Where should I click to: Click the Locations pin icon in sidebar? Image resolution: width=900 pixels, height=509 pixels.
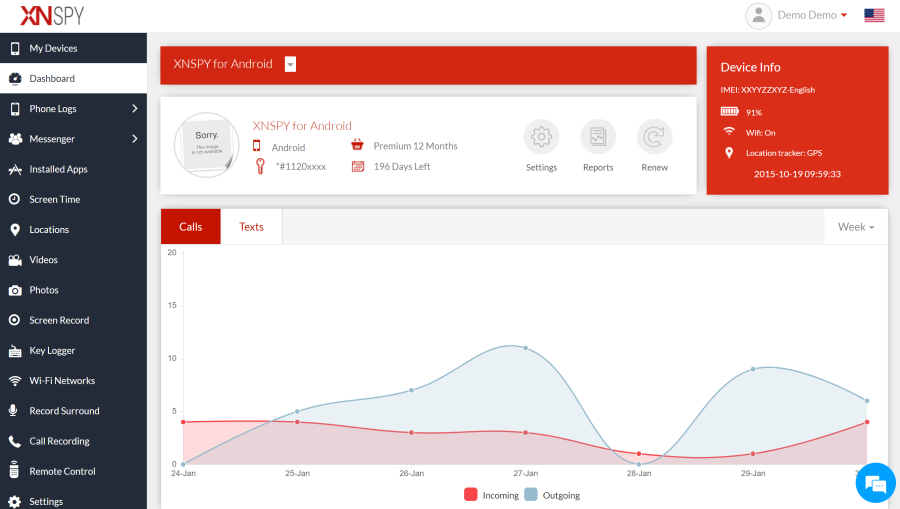15,230
